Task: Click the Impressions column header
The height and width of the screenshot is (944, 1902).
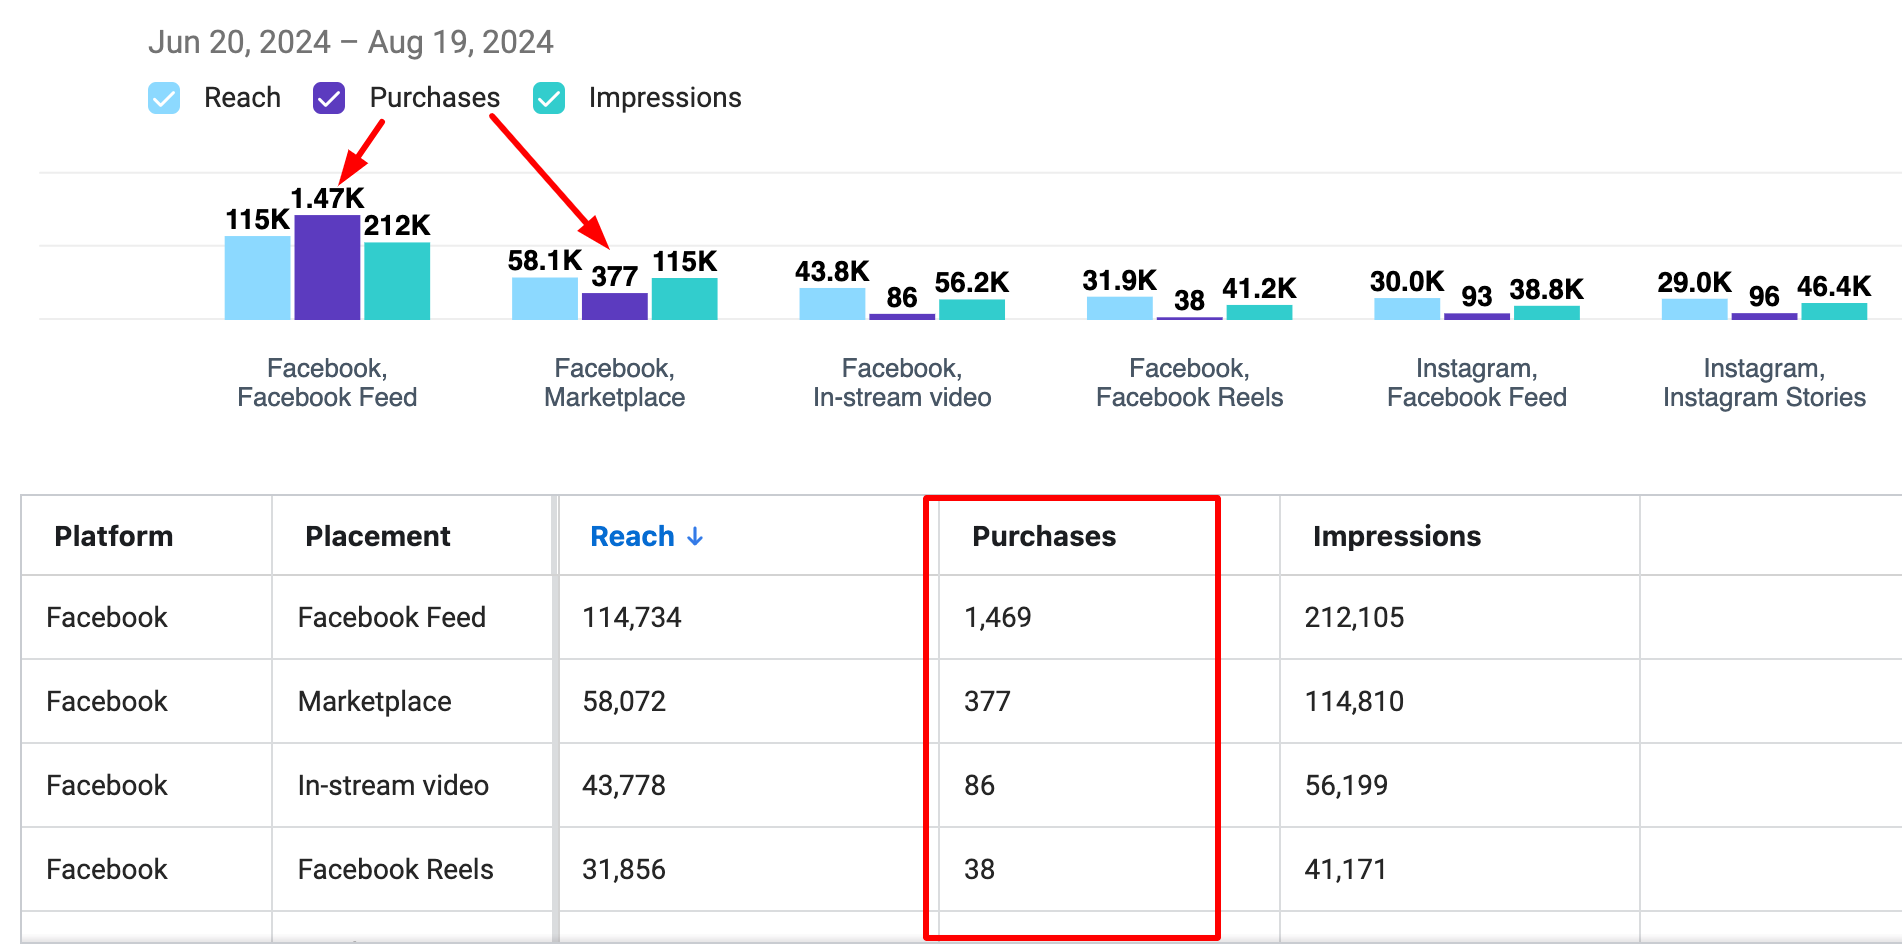Action: point(1397,537)
